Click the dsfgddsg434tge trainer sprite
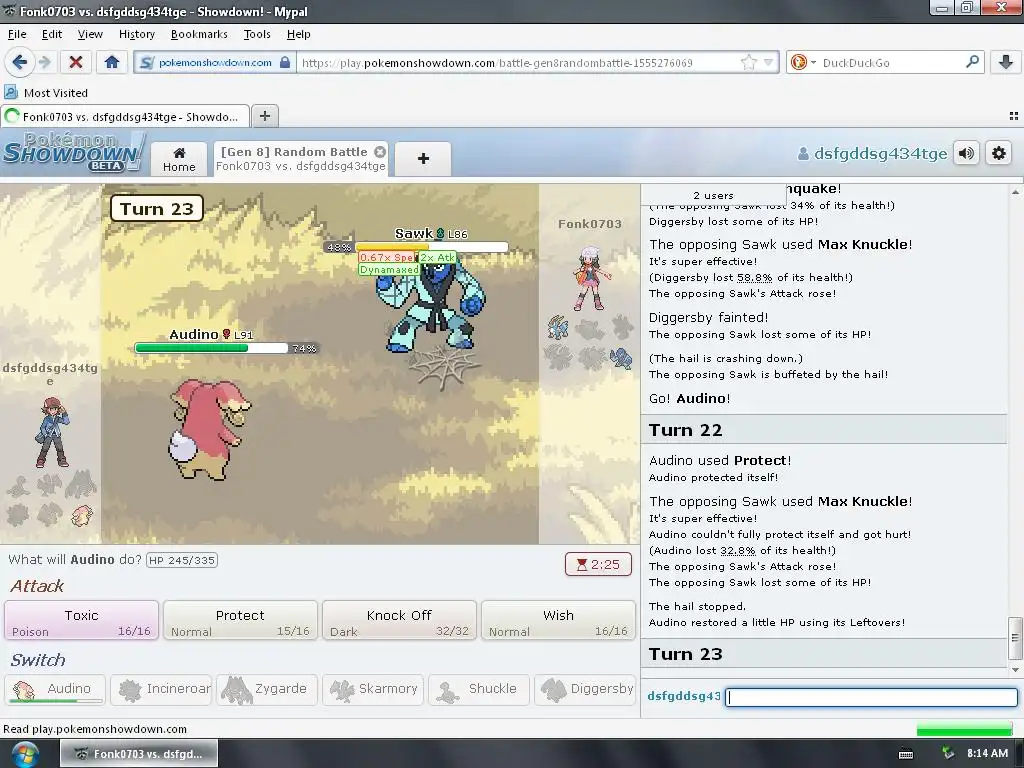 pos(51,432)
